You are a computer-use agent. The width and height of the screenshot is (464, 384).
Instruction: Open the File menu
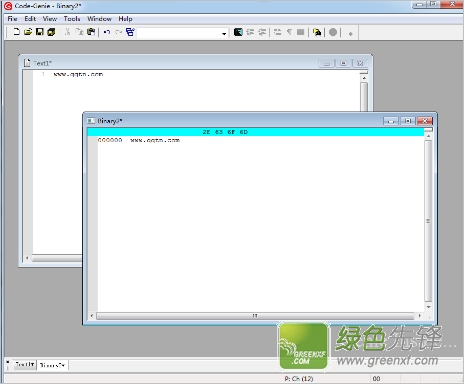pos(12,19)
